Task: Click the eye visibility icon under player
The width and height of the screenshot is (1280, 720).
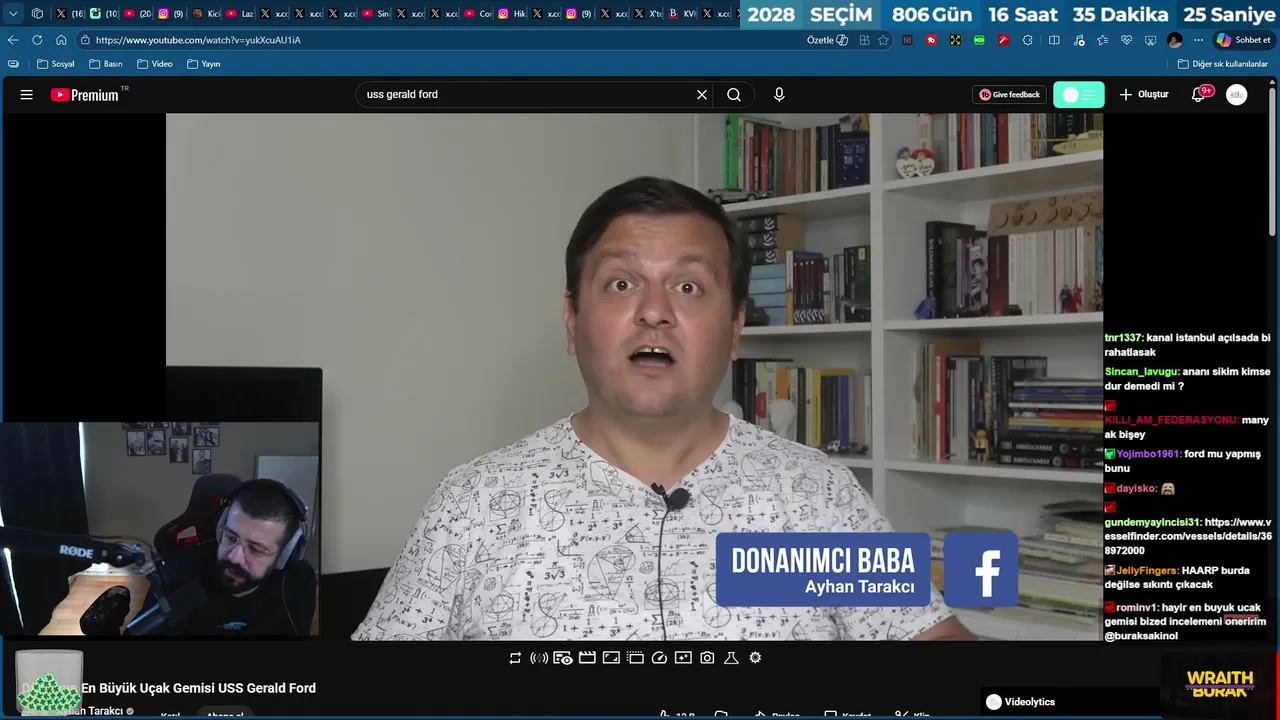Action: (x=563, y=658)
